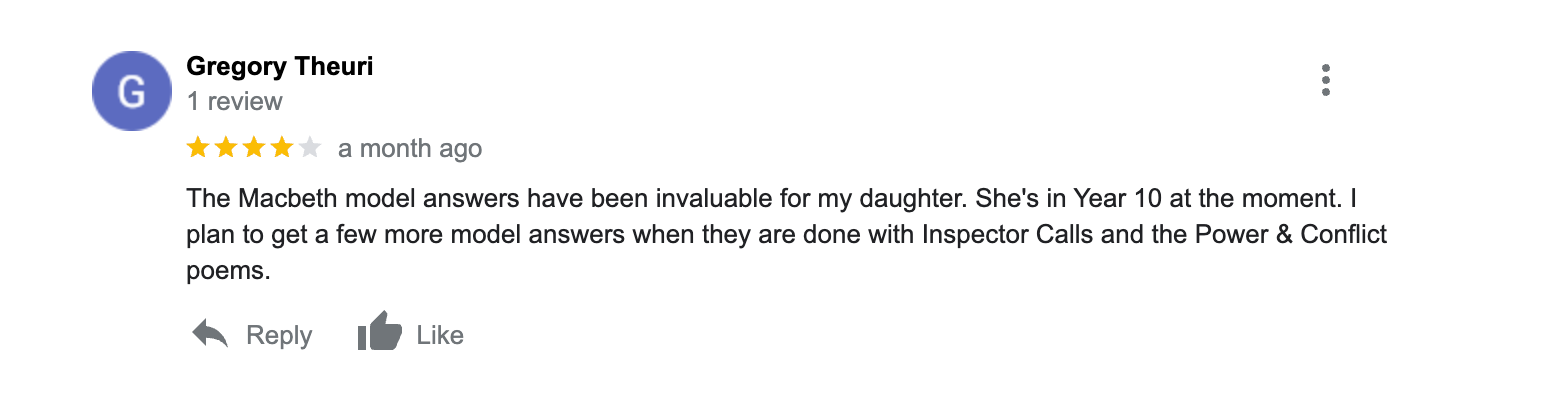Click the round G profile avatar
This screenshot has height=404, width=1544.
(132, 91)
